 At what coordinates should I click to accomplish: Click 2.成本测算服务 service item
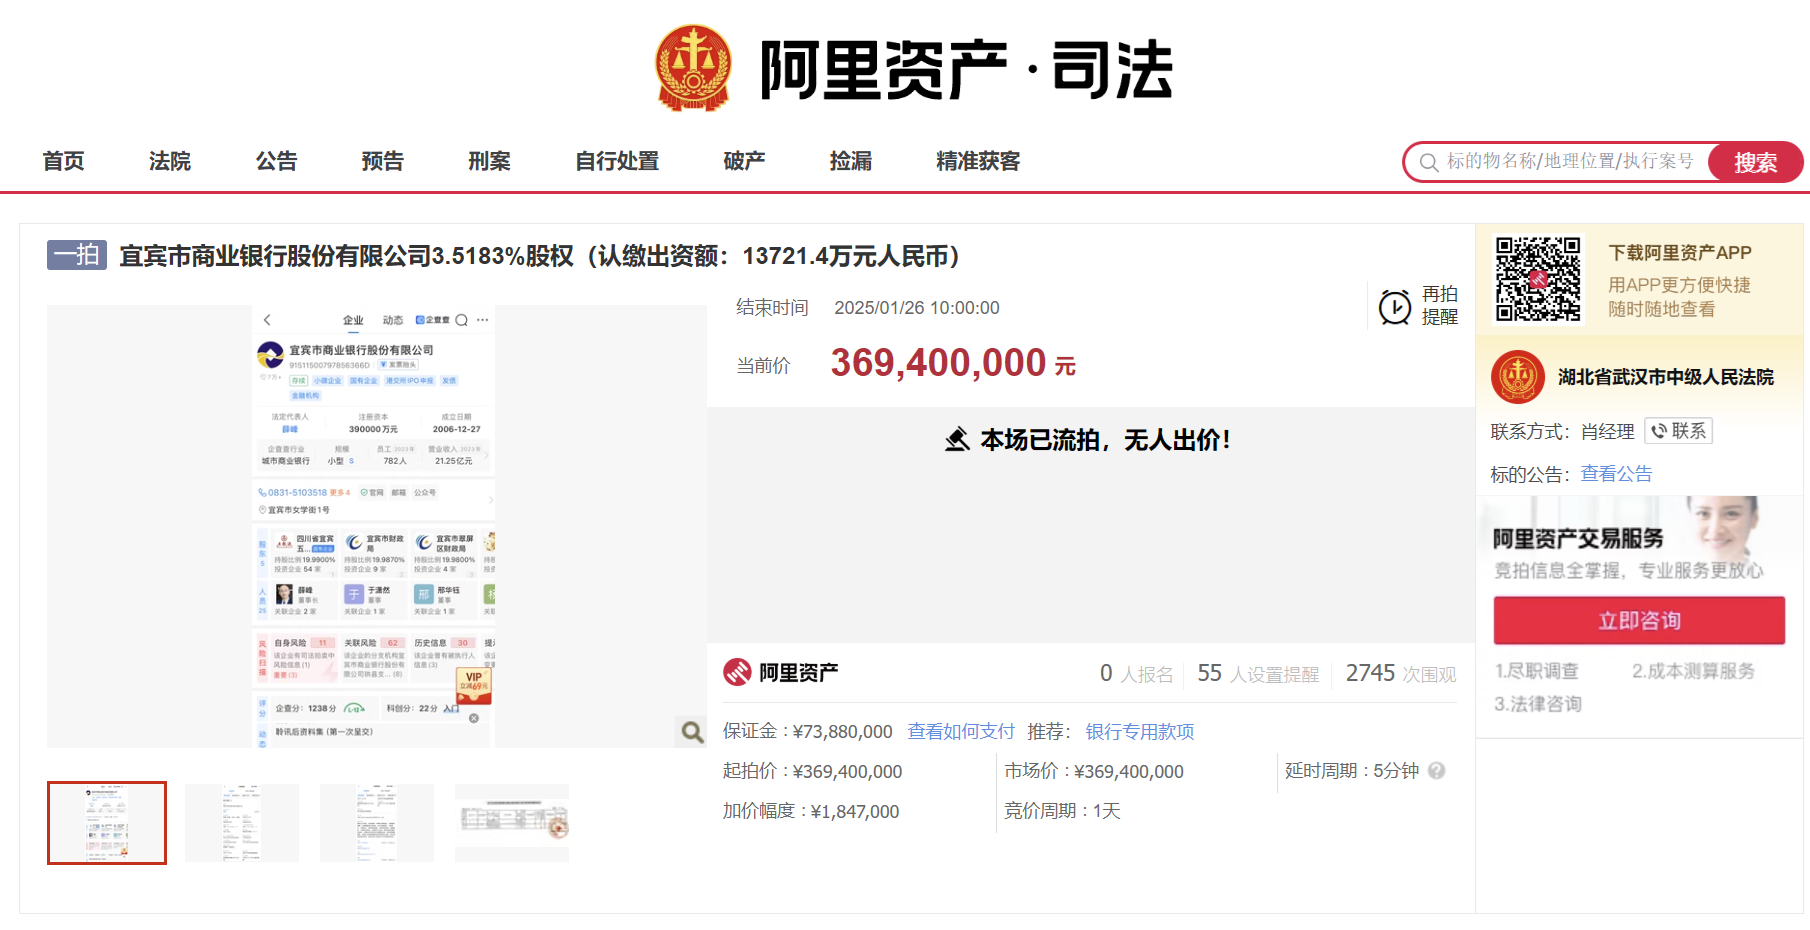click(1693, 671)
